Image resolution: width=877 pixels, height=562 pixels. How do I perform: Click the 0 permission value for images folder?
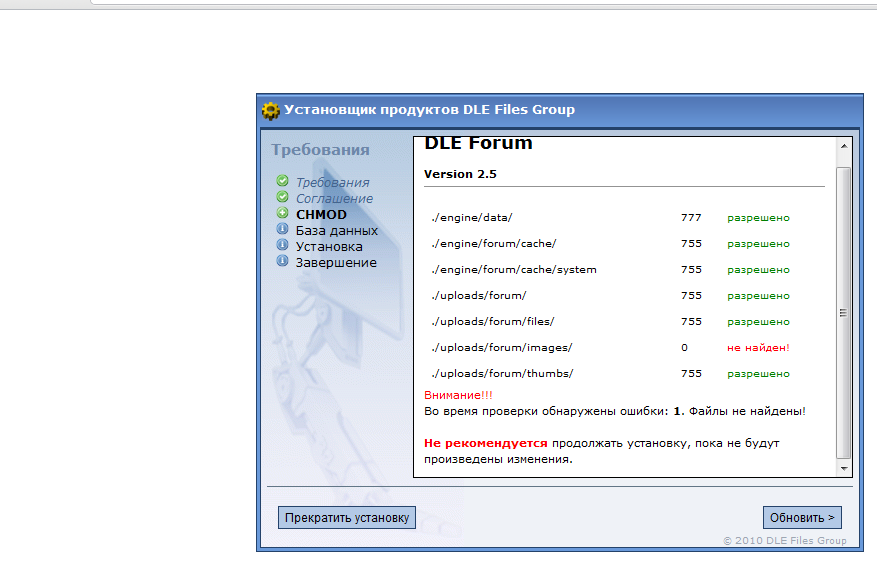pyautogui.click(x=685, y=348)
